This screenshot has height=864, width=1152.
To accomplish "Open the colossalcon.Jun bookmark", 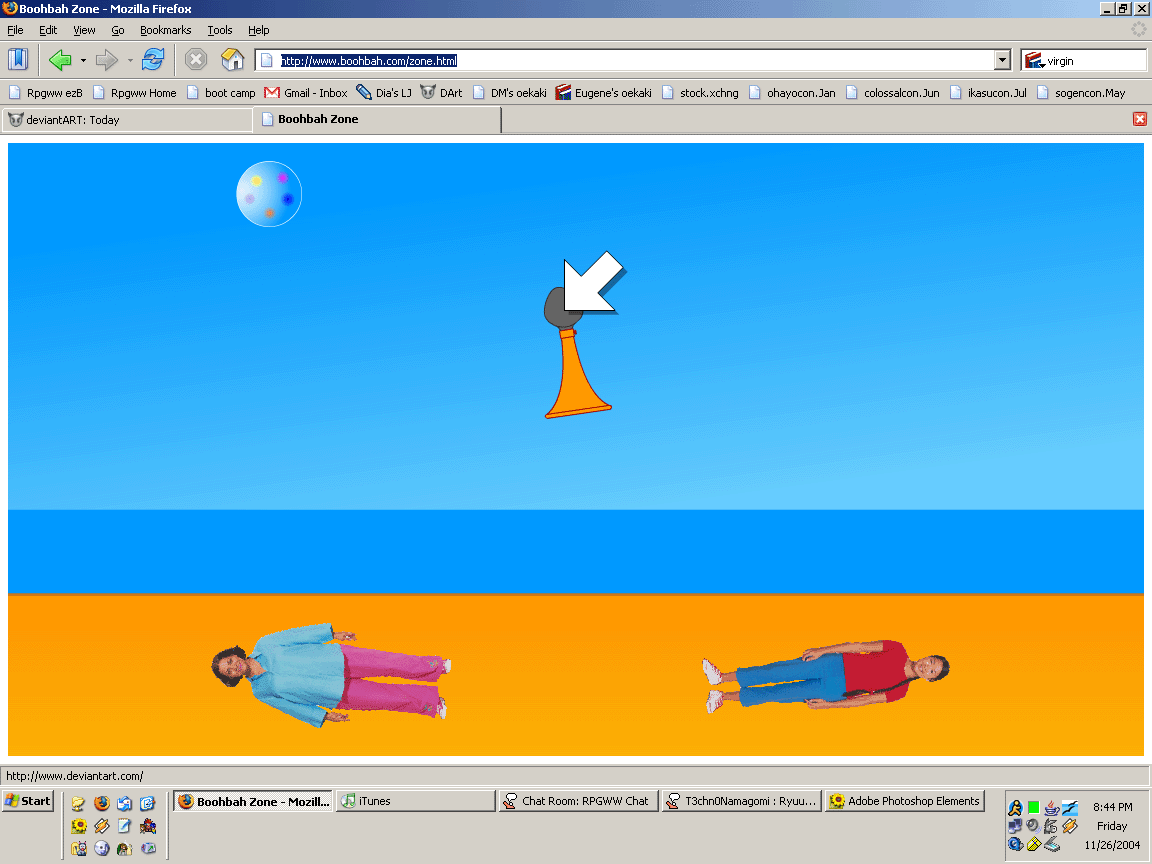I will pyautogui.click(x=893, y=93).
